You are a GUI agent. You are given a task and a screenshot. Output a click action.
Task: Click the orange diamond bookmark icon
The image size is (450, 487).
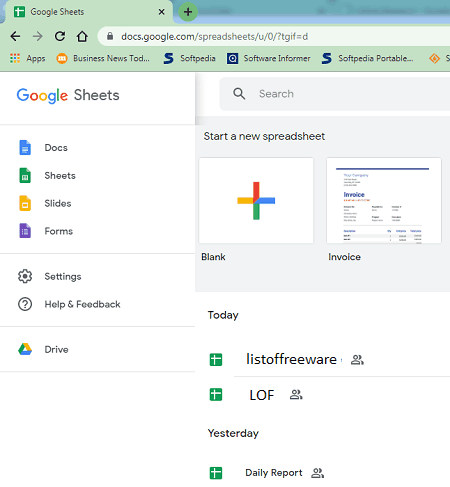click(434, 58)
